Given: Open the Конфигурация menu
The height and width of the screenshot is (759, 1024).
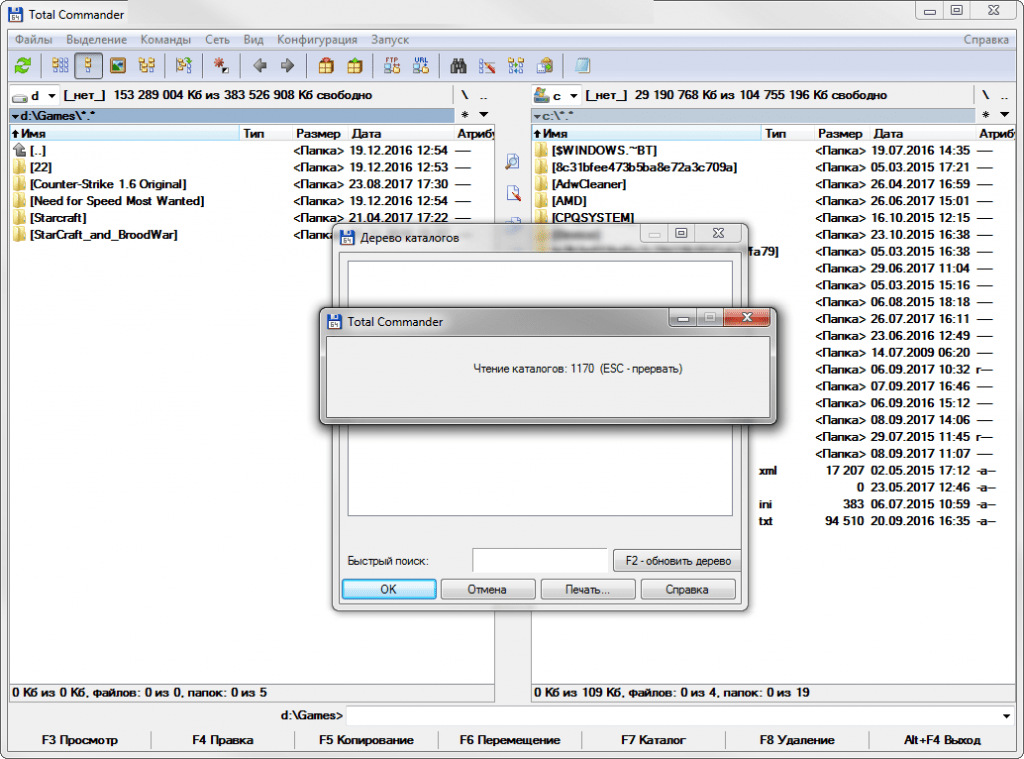Looking at the screenshot, I should point(317,39).
